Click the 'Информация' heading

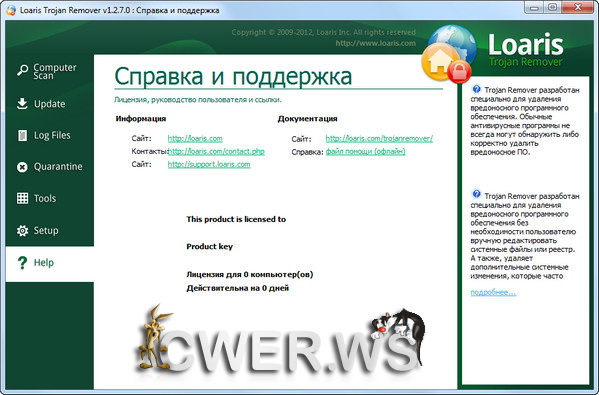[141, 118]
